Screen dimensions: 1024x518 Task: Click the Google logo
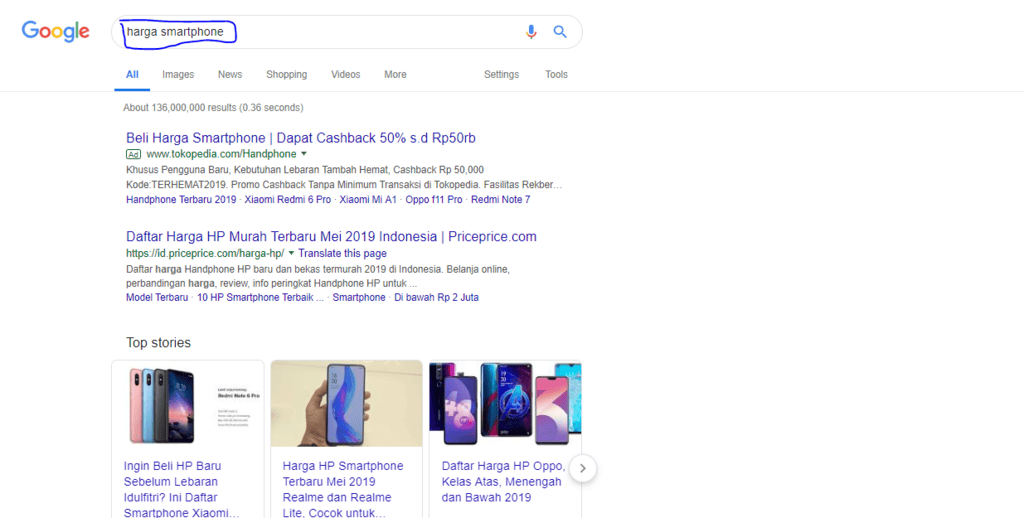pyautogui.click(x=56, y=31)
